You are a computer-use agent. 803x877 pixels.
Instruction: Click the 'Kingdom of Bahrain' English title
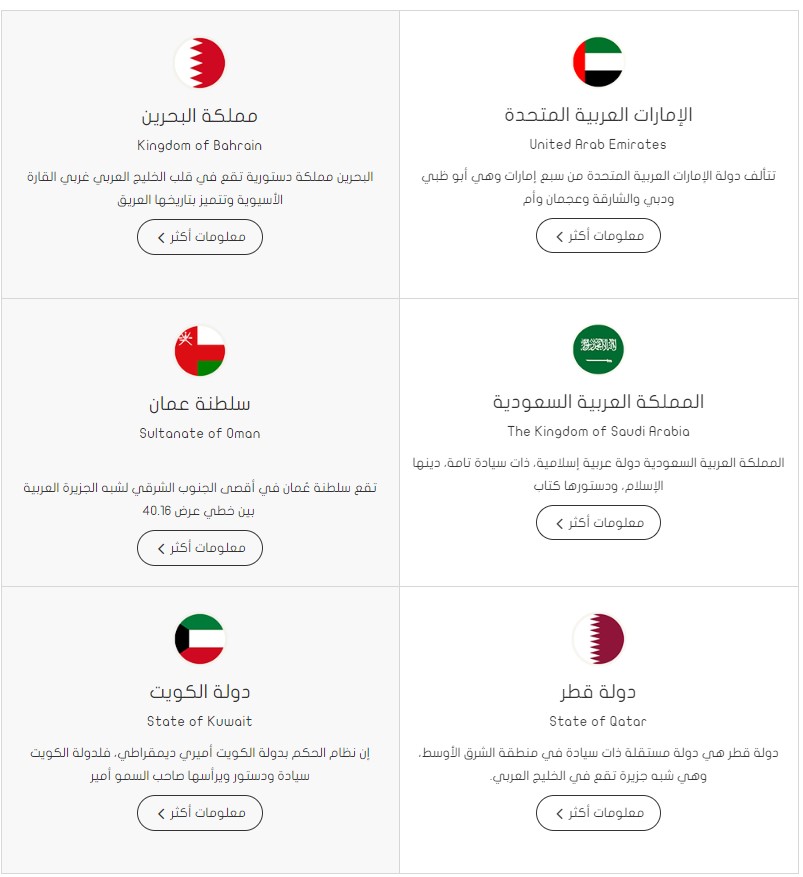pos(200,145)
